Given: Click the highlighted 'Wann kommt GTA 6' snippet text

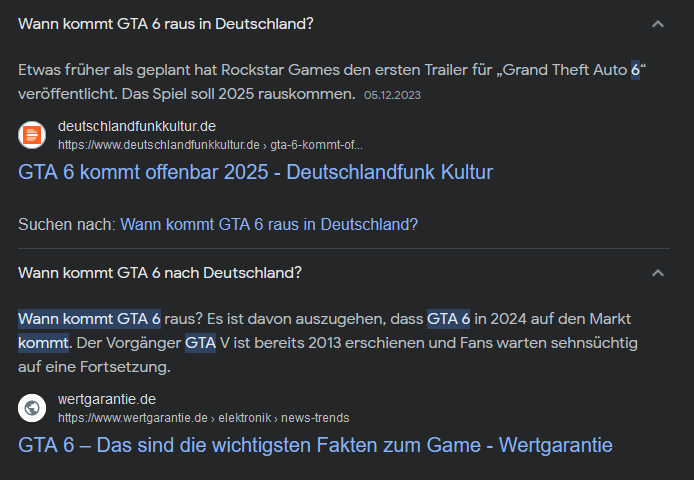Looking at the screenshot, I should [x=89, y=319].
